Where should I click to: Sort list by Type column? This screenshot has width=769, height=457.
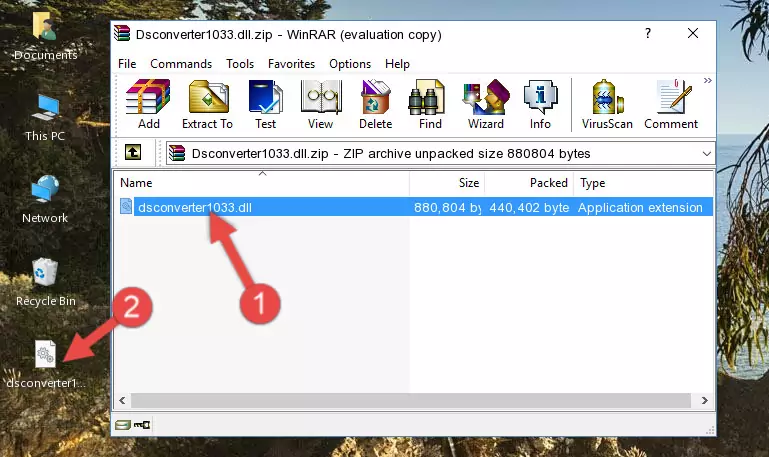point(643,183)
